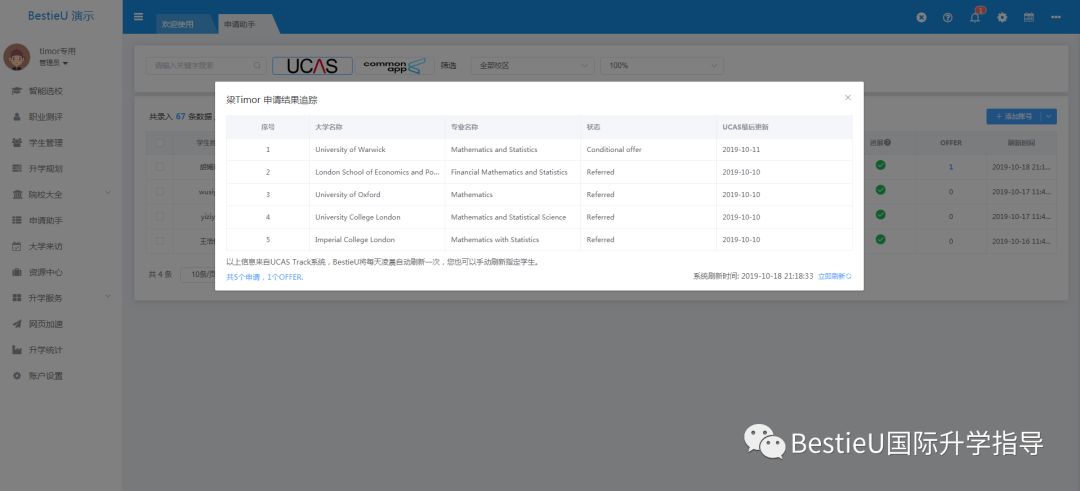Open the three-dots more menu in top bar

[1056, 17]
